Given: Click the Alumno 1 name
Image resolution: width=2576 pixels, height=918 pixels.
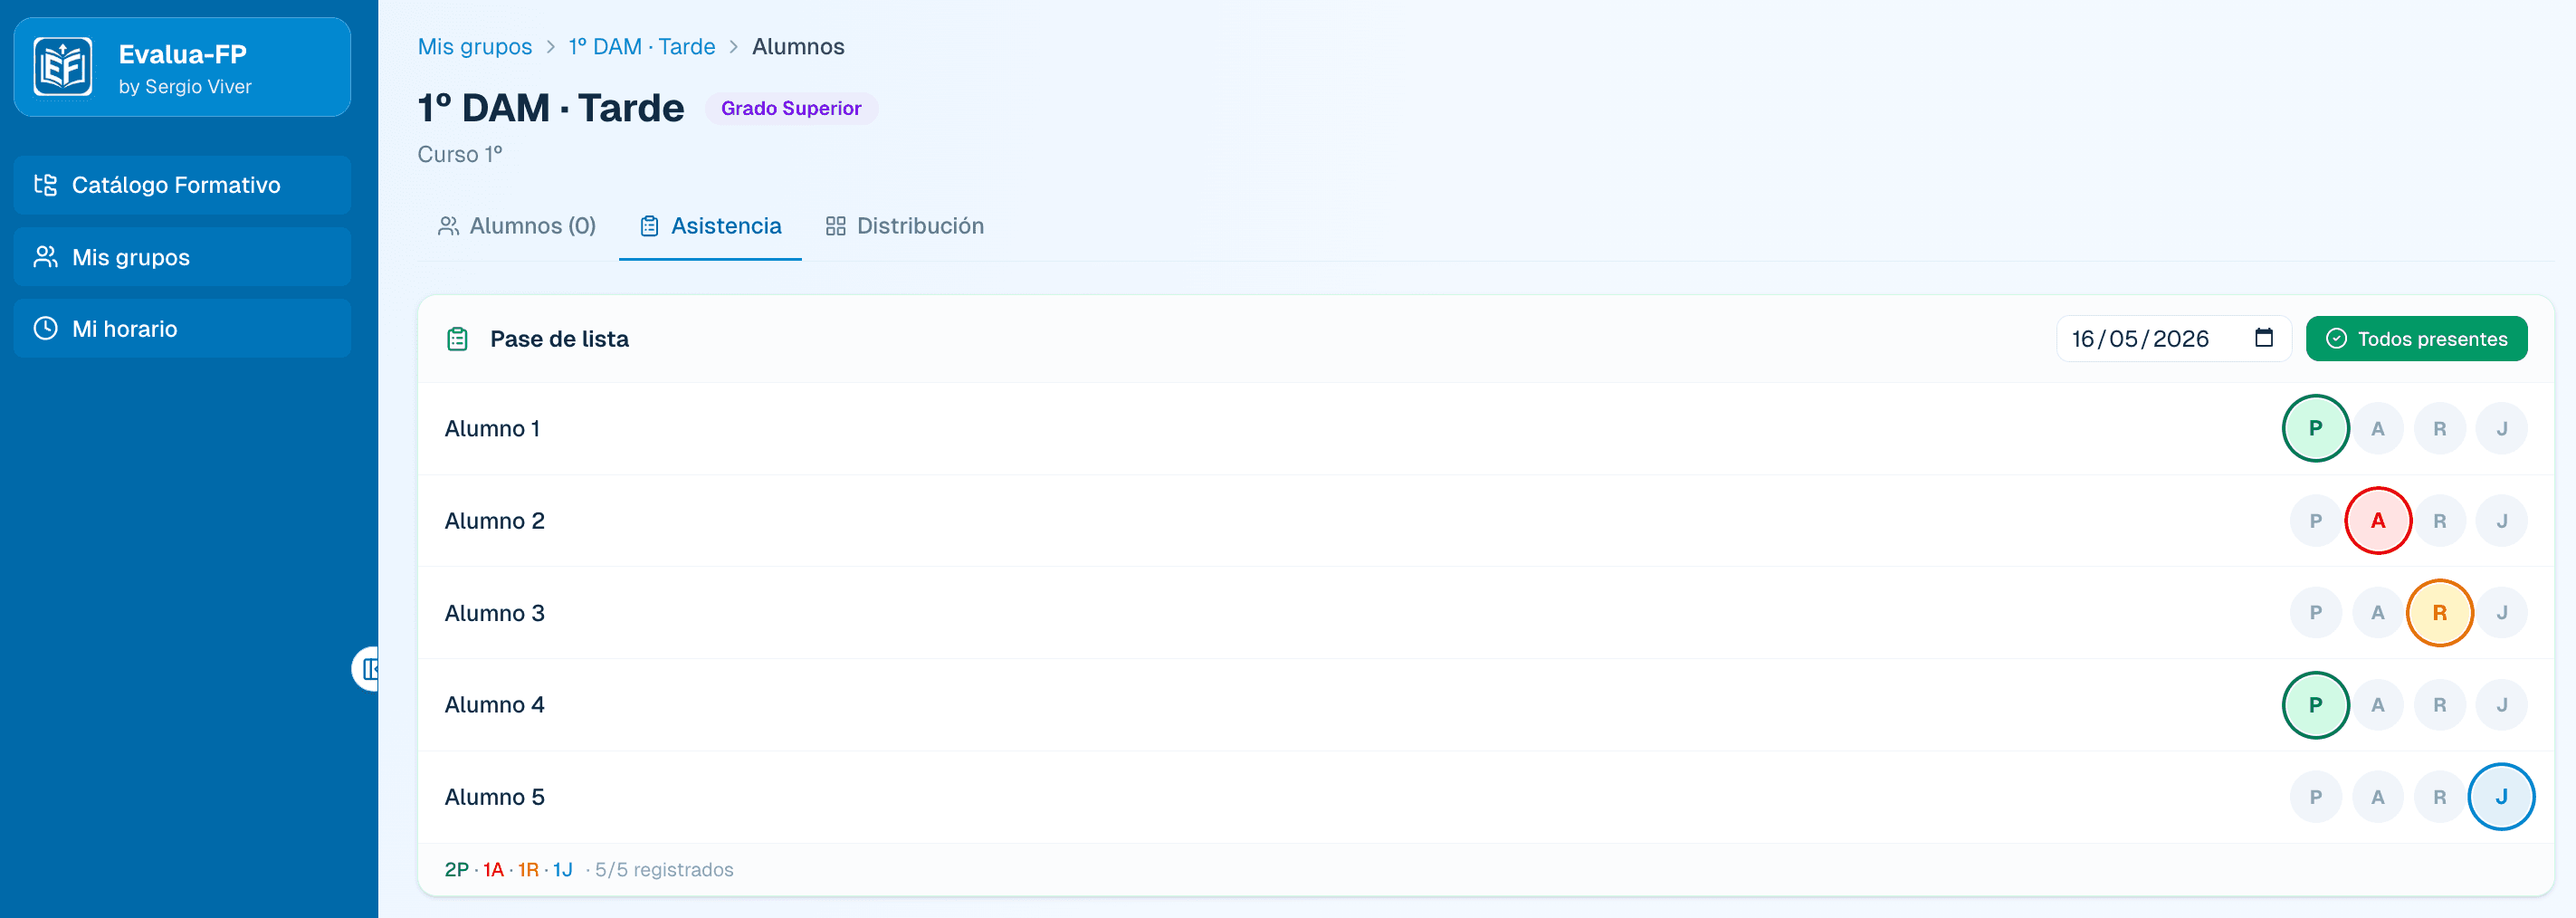Looking at the screenshot, I should coord(492,429).
